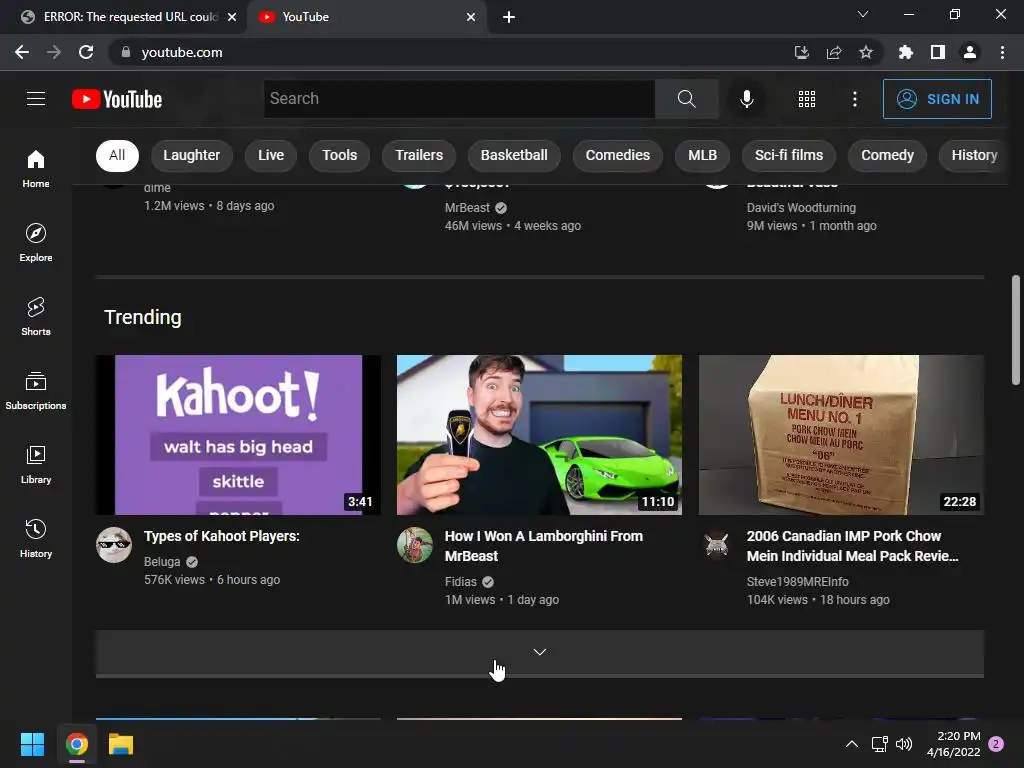The image size is (1024, 768).
Task: Open Types of Kahoot Players video title
Action: pyautogui.click(x=221, y=536)
